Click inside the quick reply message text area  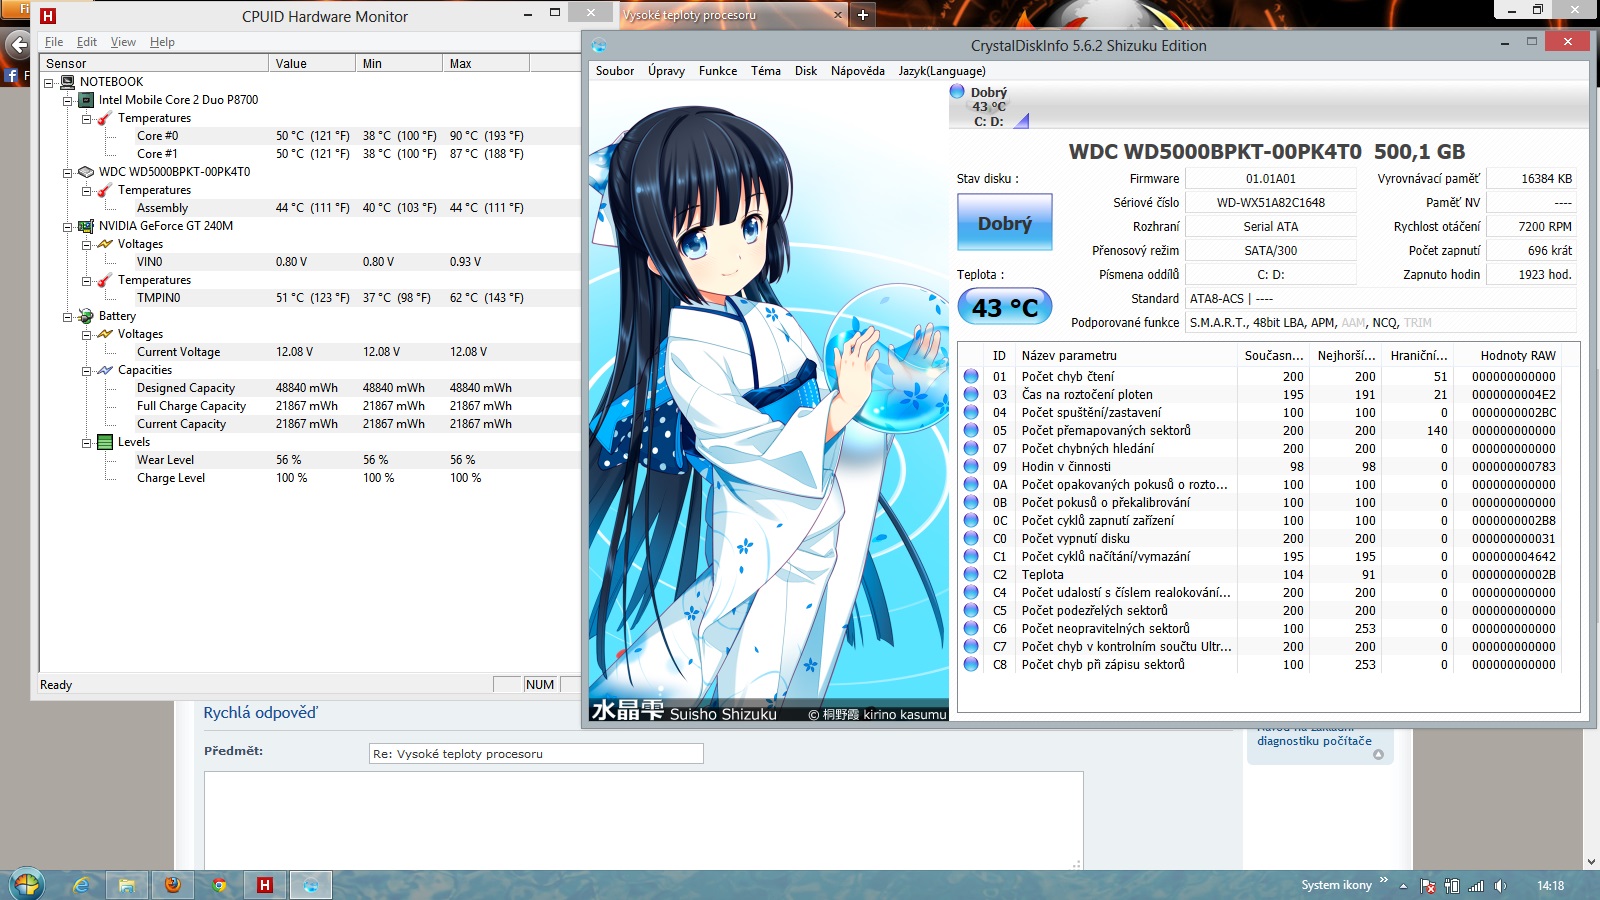tap(644, 820)
